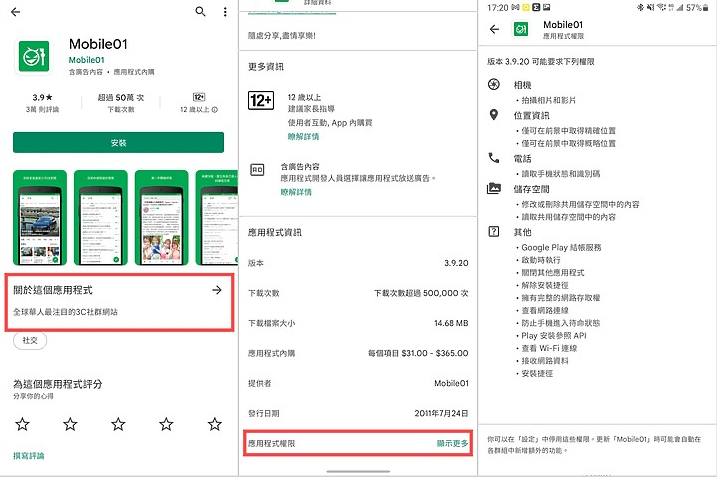This screenshot has width=717, height=477.
Task: Tap the battery 57% status bar indicator
Action: 697,7
